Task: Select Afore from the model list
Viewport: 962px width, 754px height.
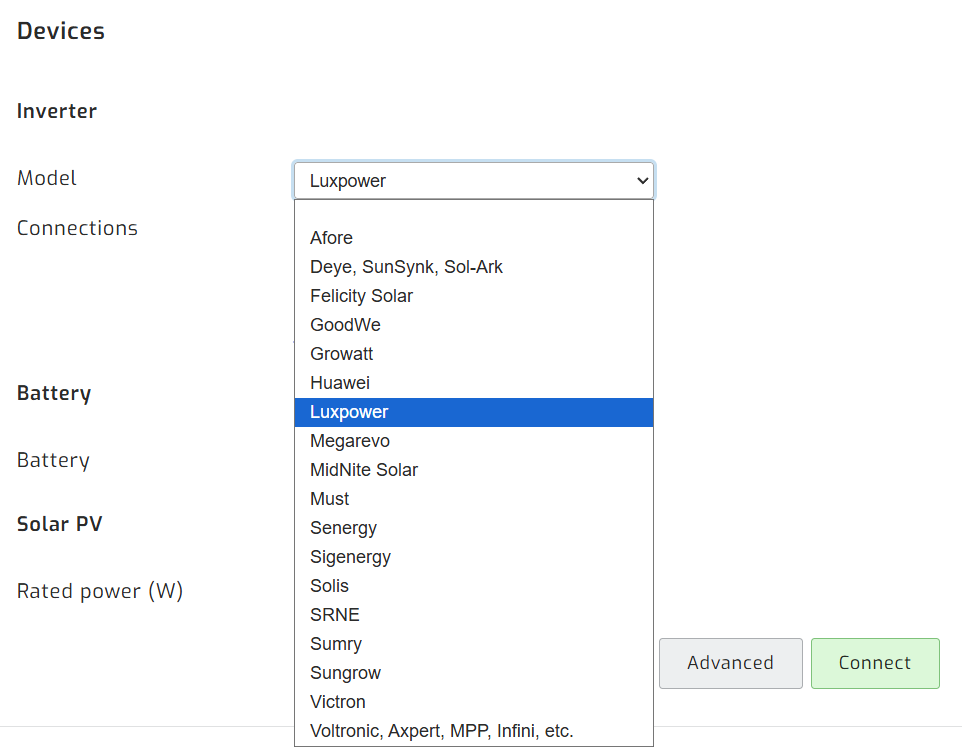Action: pos(332,238)
